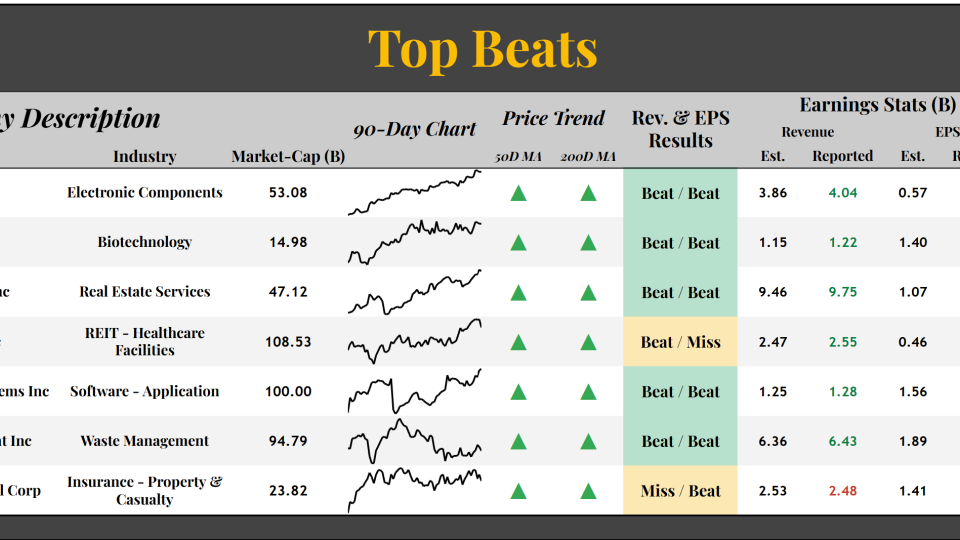Select the Industry column header
The width and height of the screenshot is (960, 540).
144,156
